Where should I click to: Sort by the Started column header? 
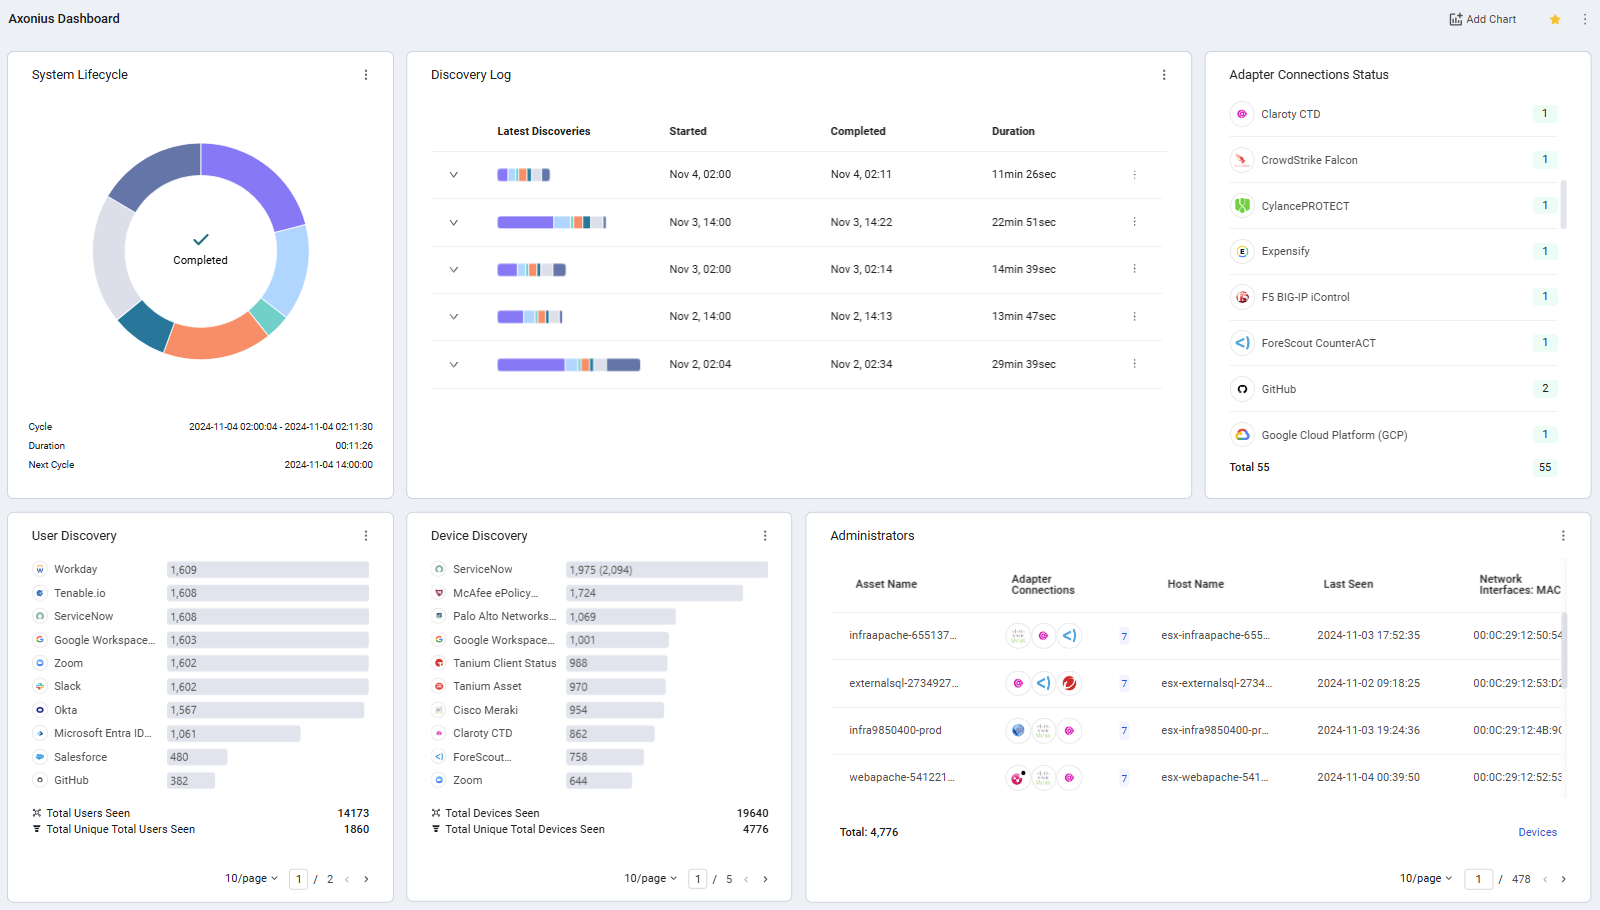click(688, 132)
